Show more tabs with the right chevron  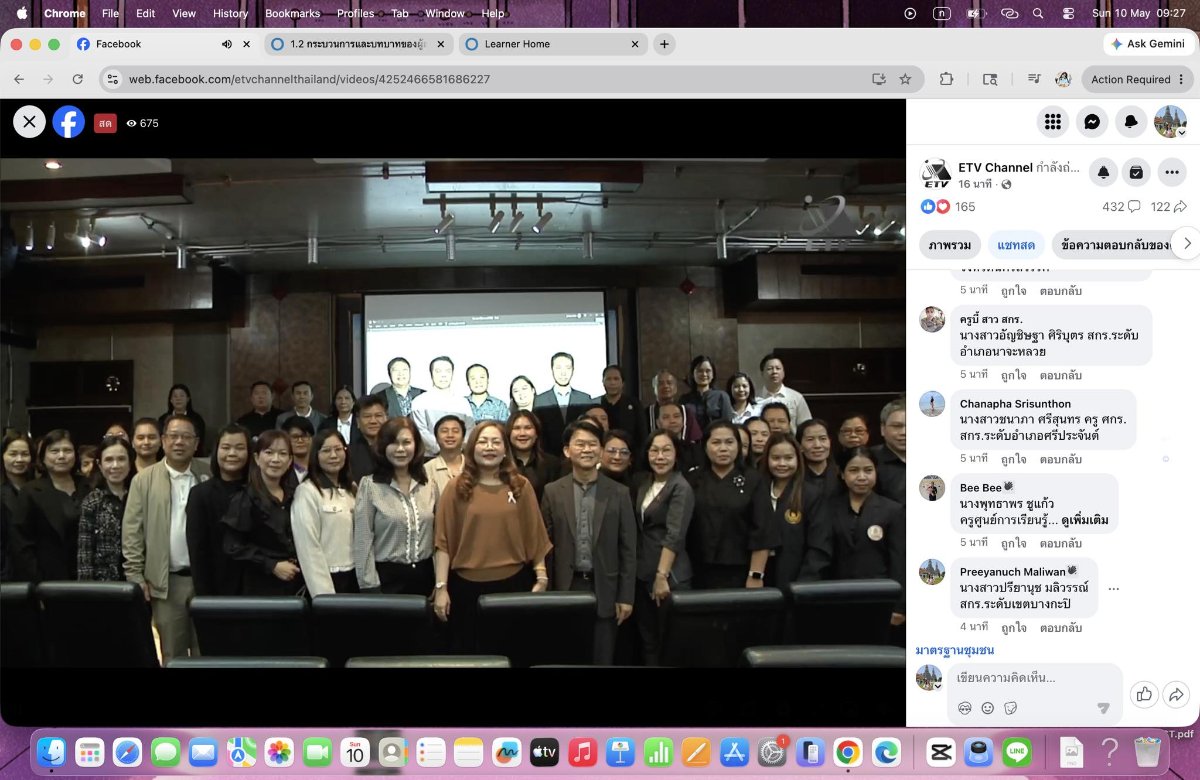click(1187, 243)
